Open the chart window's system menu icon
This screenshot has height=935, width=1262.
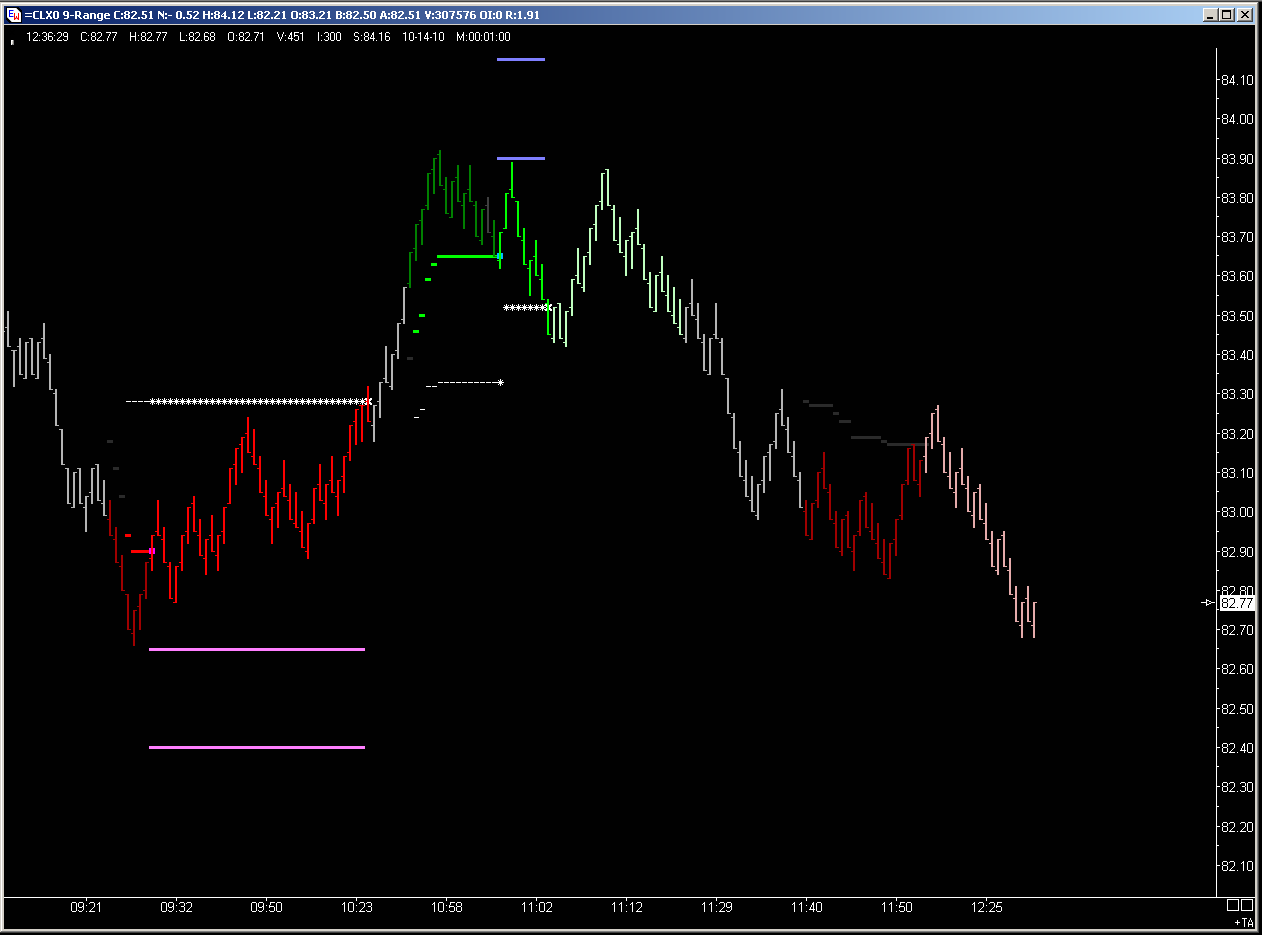[x=12, y=14]
